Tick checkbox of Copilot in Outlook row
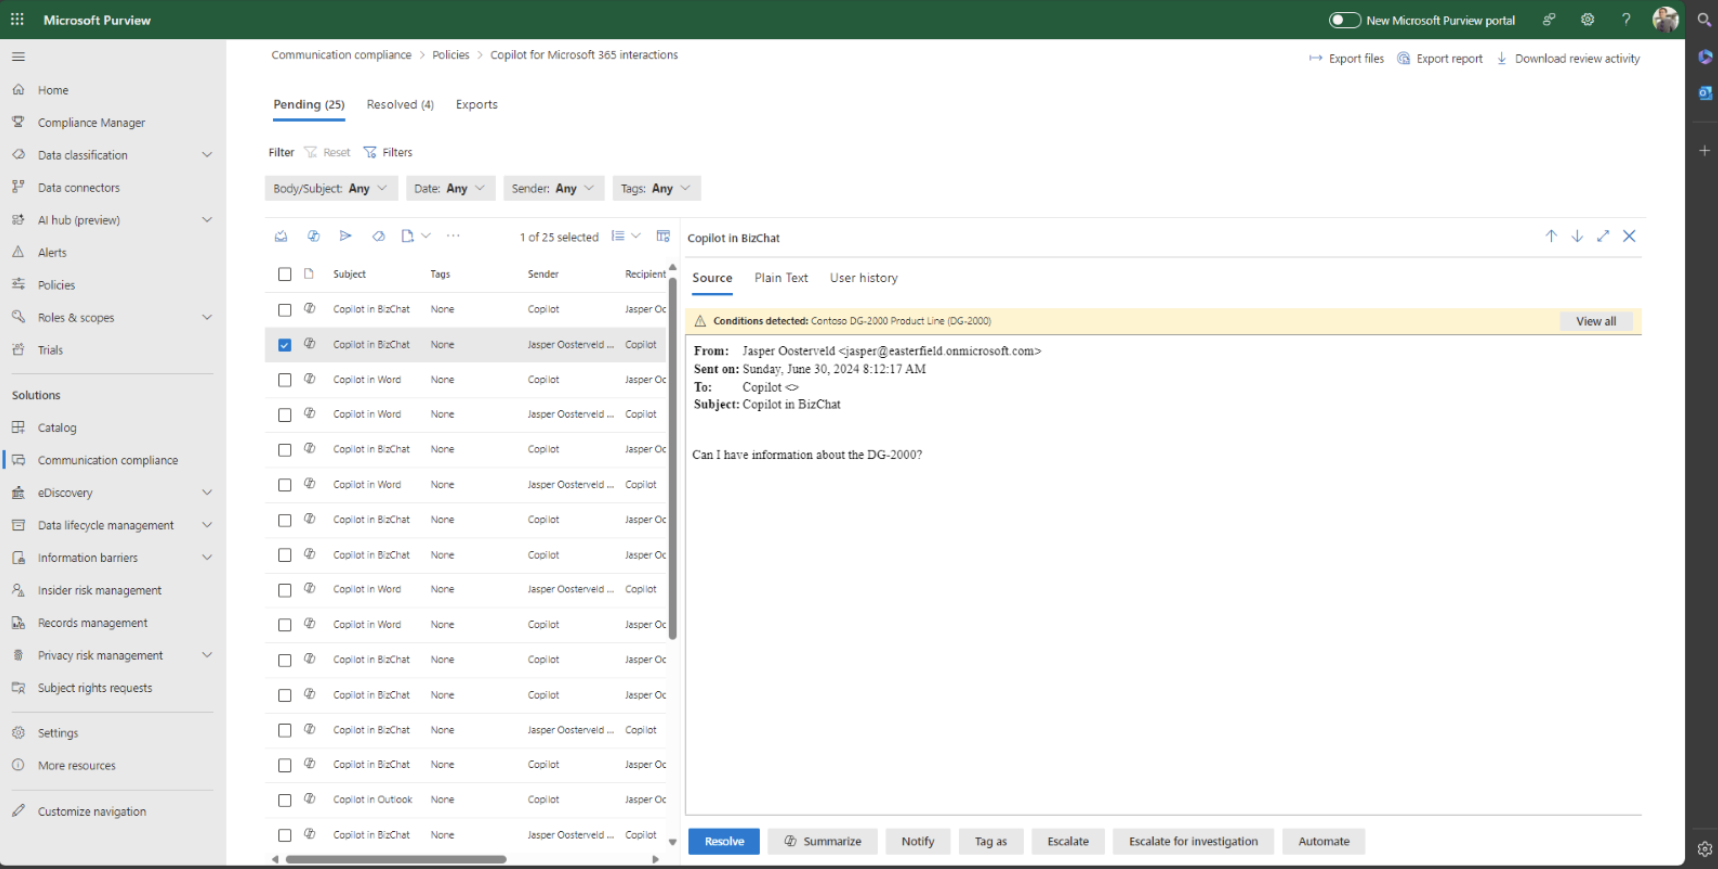1718x869 pixels. (x=285, y=800)
